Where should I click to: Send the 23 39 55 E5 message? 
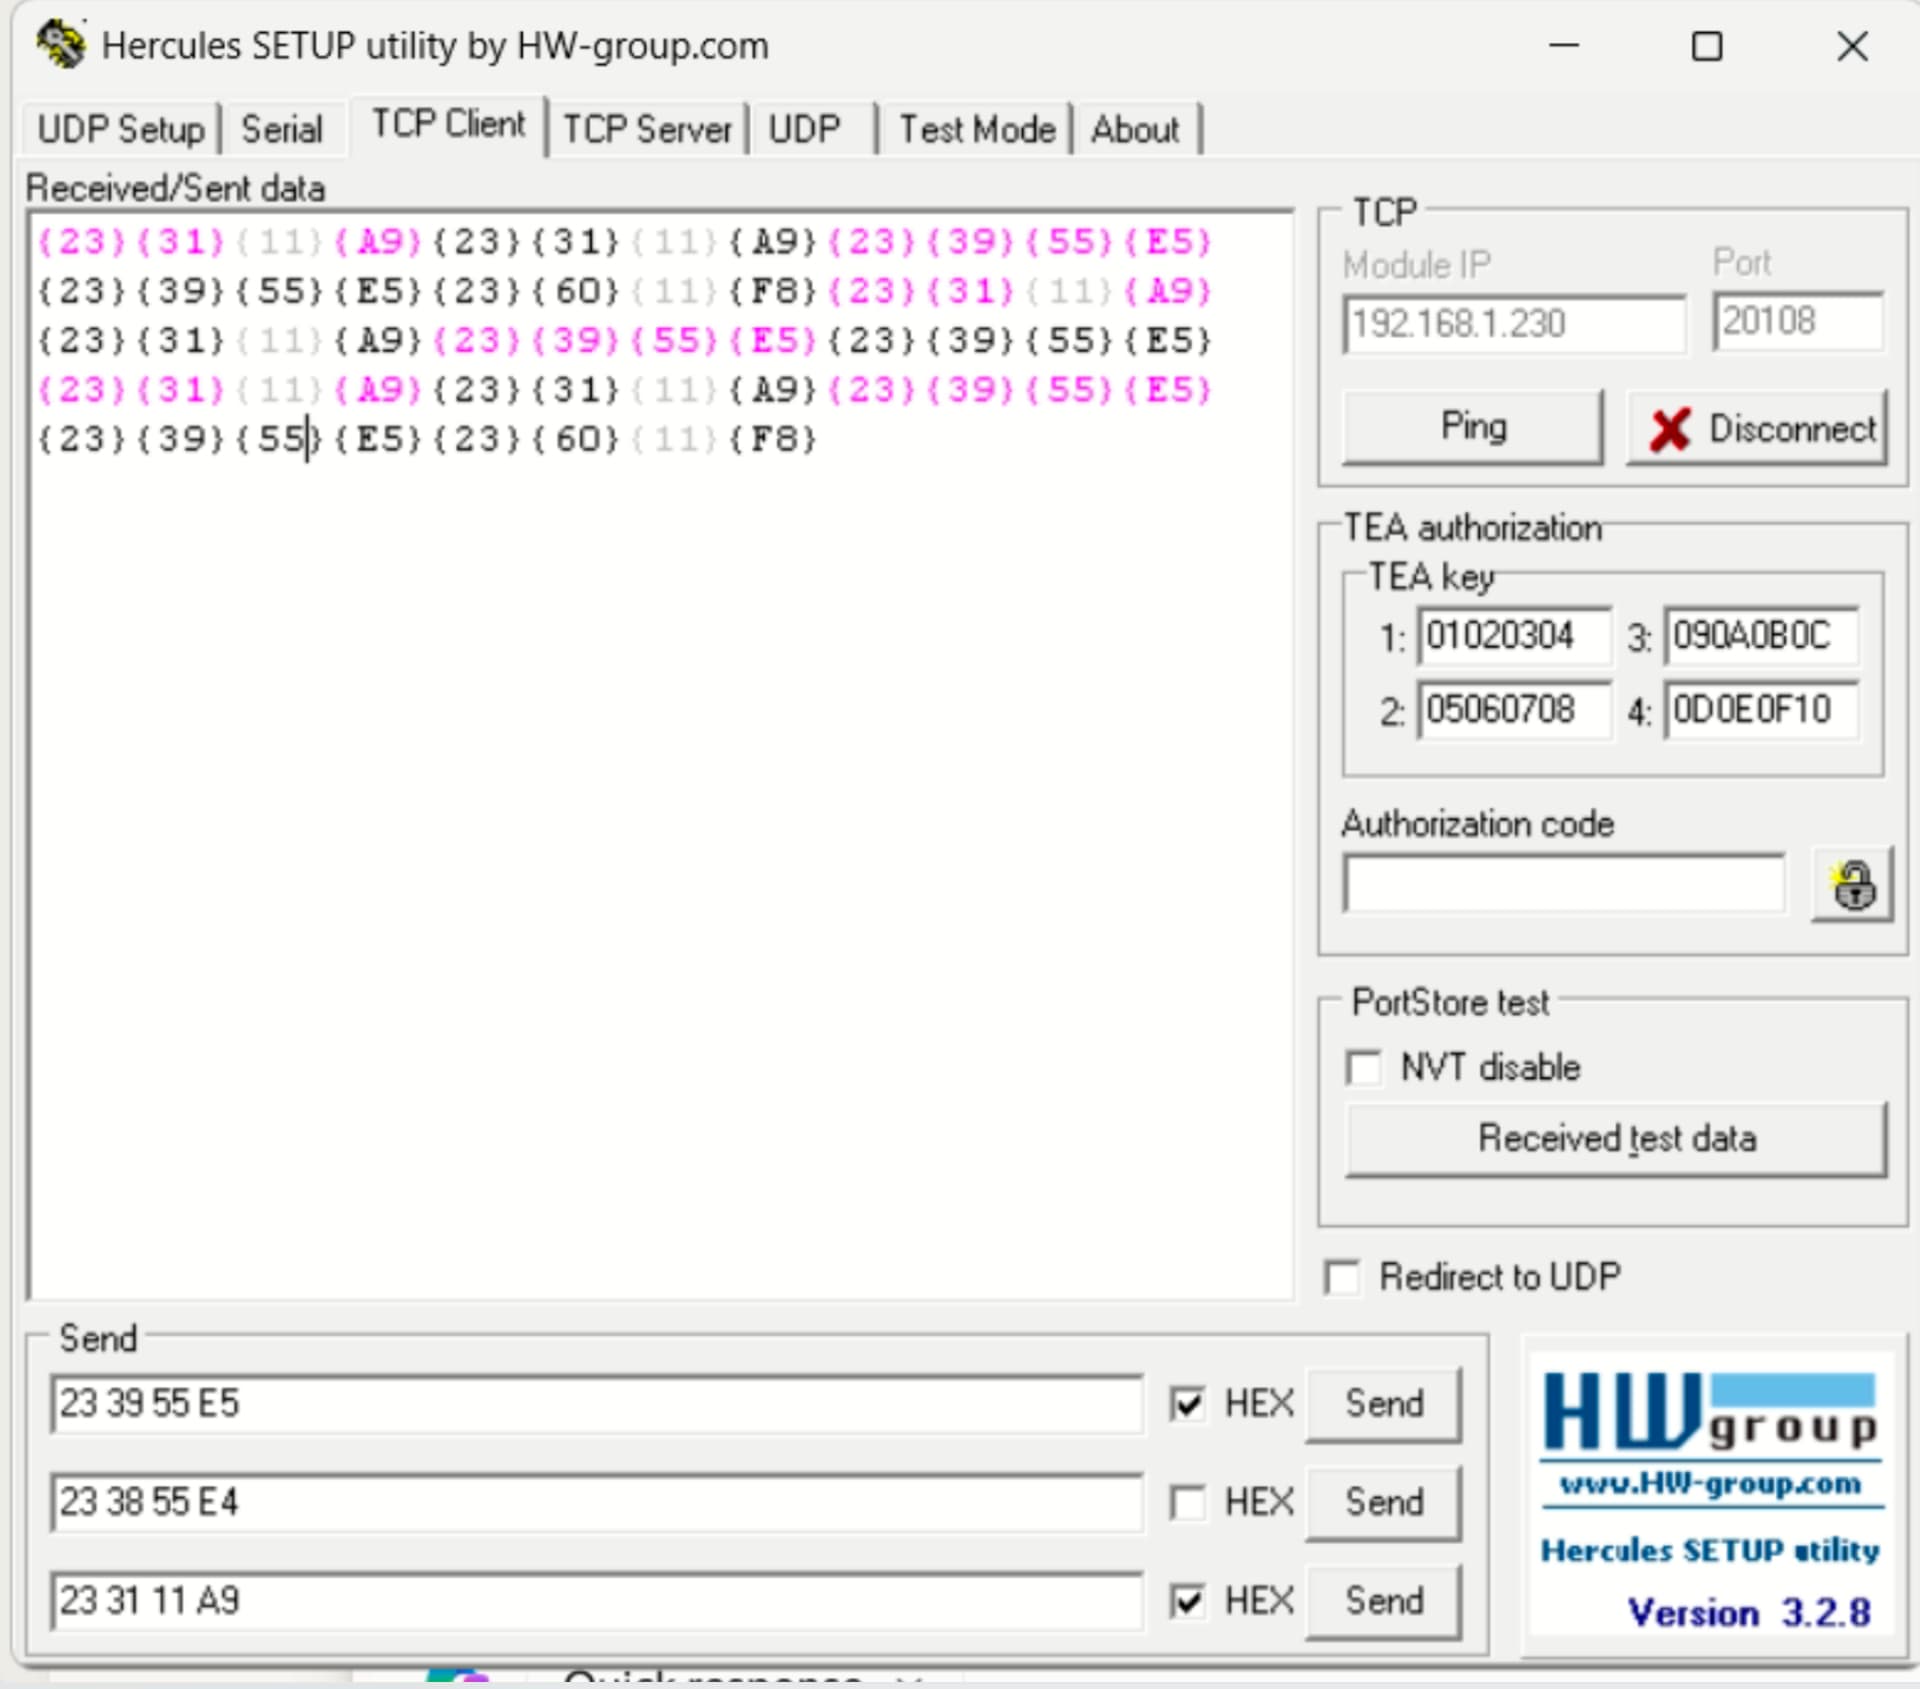click(1383, 1404)
